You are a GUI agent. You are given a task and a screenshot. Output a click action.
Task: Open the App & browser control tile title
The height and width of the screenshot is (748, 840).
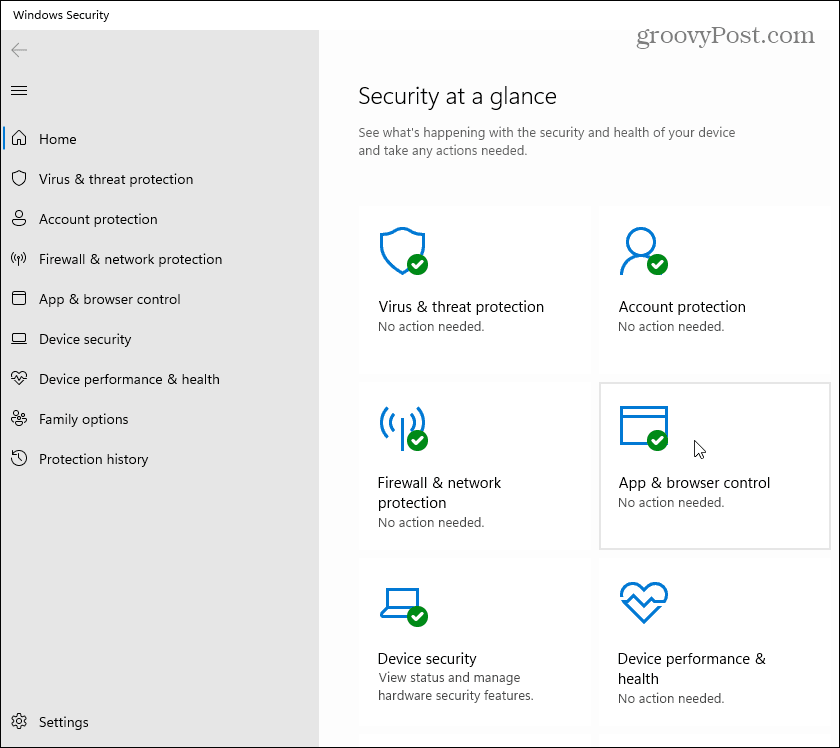pyautogui.click(x=694, y=483)
